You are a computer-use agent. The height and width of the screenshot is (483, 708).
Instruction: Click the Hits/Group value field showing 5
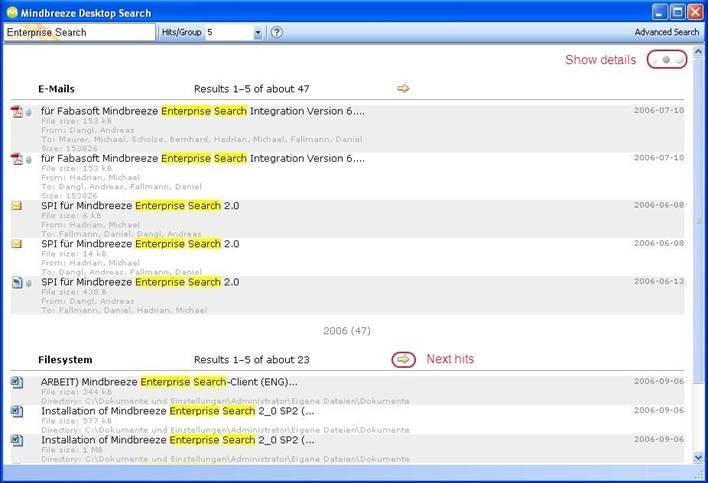229,33
